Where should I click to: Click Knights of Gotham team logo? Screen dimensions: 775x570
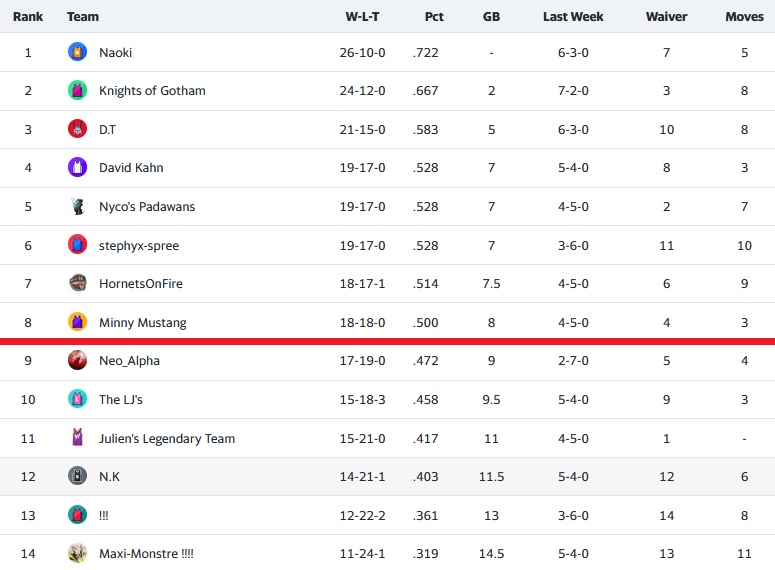[77, 91]
